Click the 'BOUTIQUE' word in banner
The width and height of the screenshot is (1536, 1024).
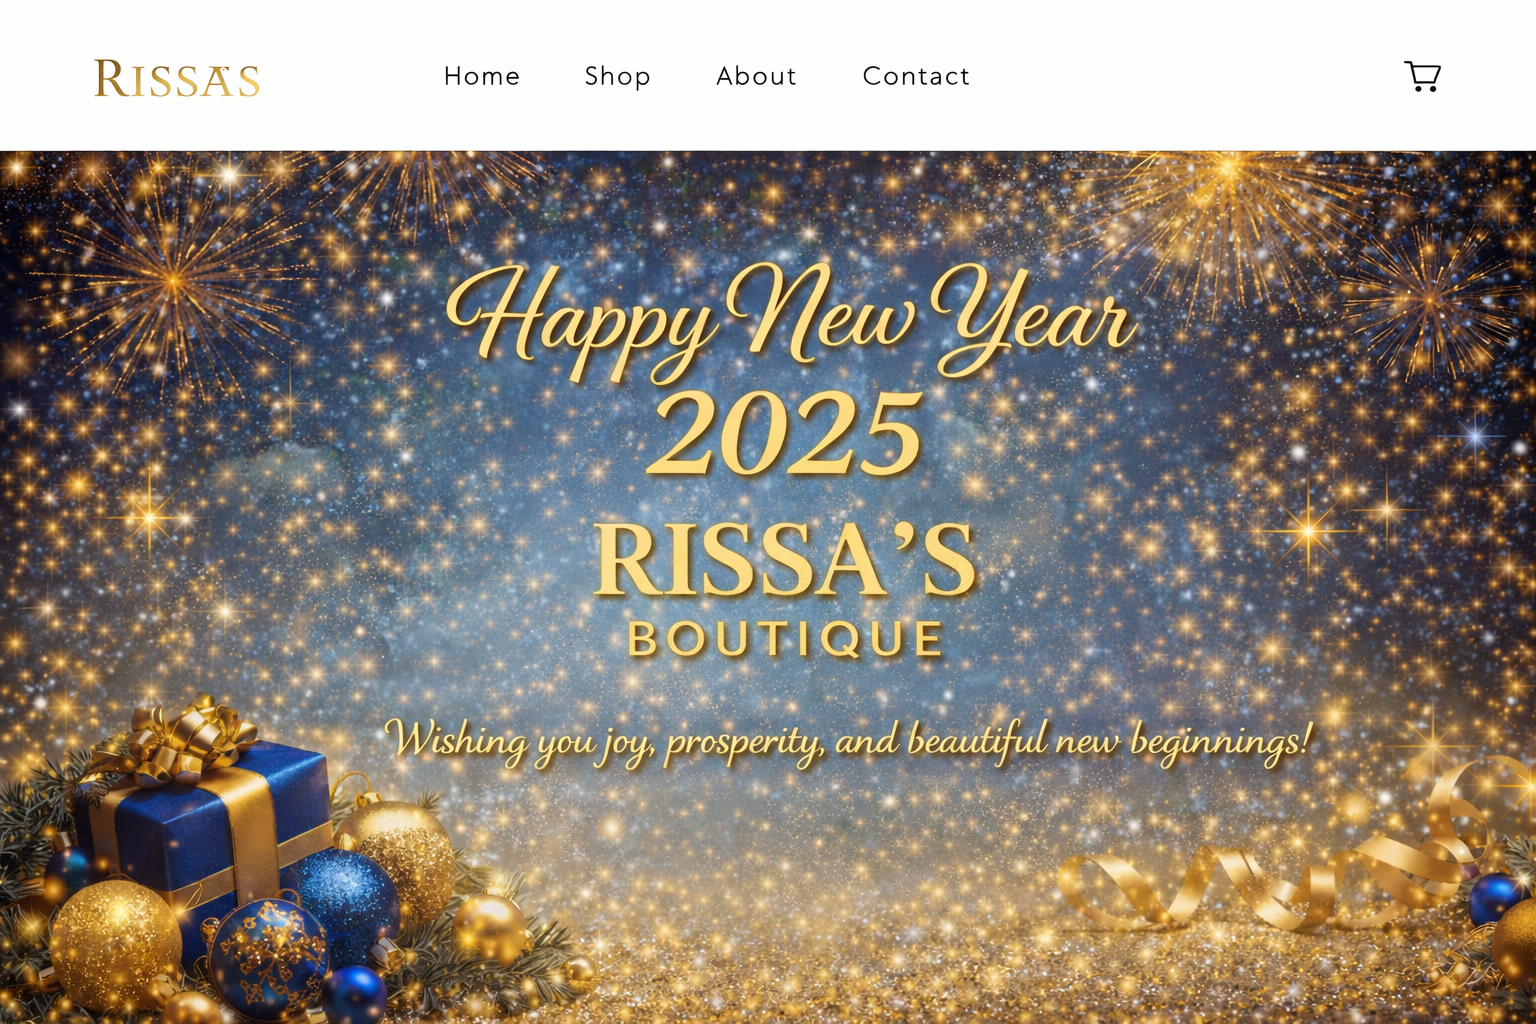click(786, 640)
